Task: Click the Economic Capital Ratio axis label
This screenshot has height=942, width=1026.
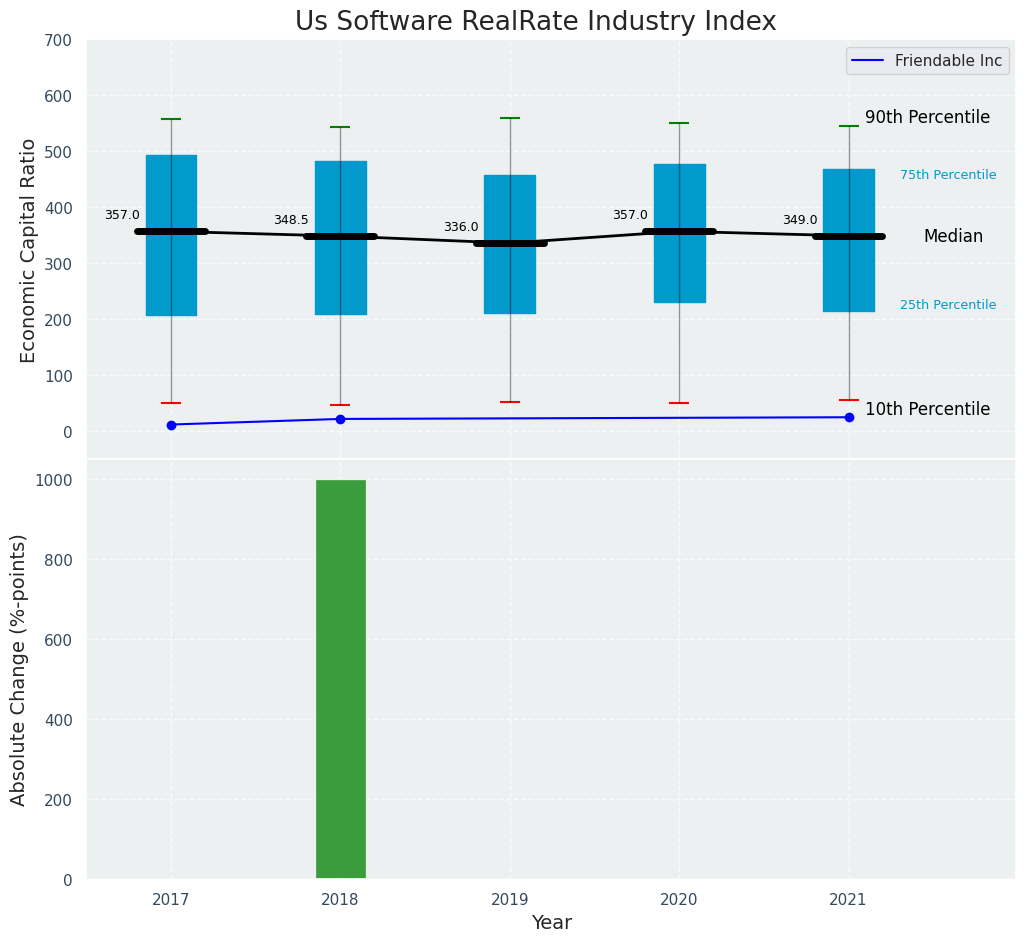Action: [x=28, y=250]
